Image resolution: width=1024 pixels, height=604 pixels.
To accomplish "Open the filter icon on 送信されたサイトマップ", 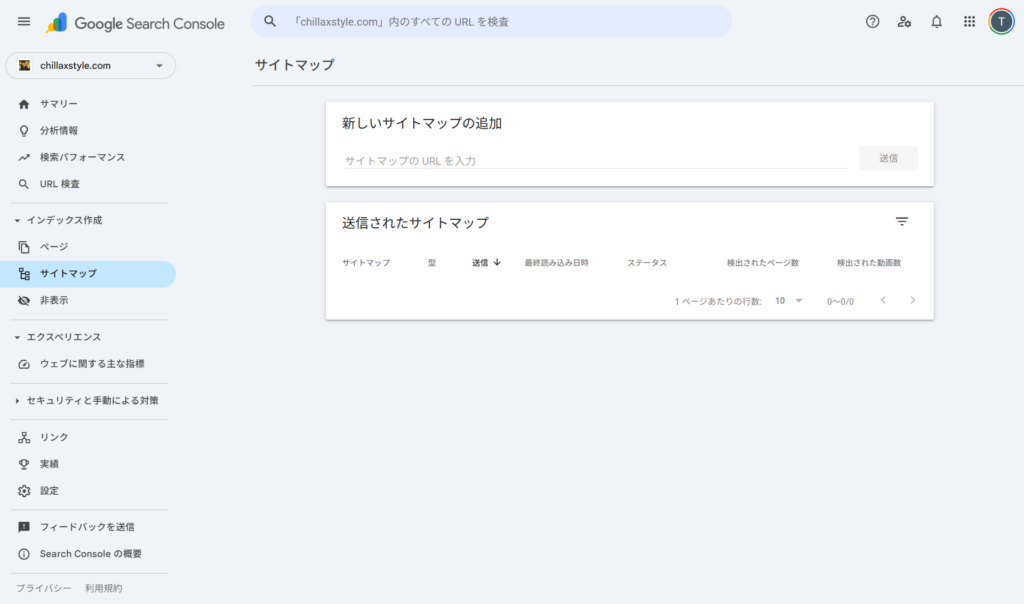I will click(x=903, y=221).
